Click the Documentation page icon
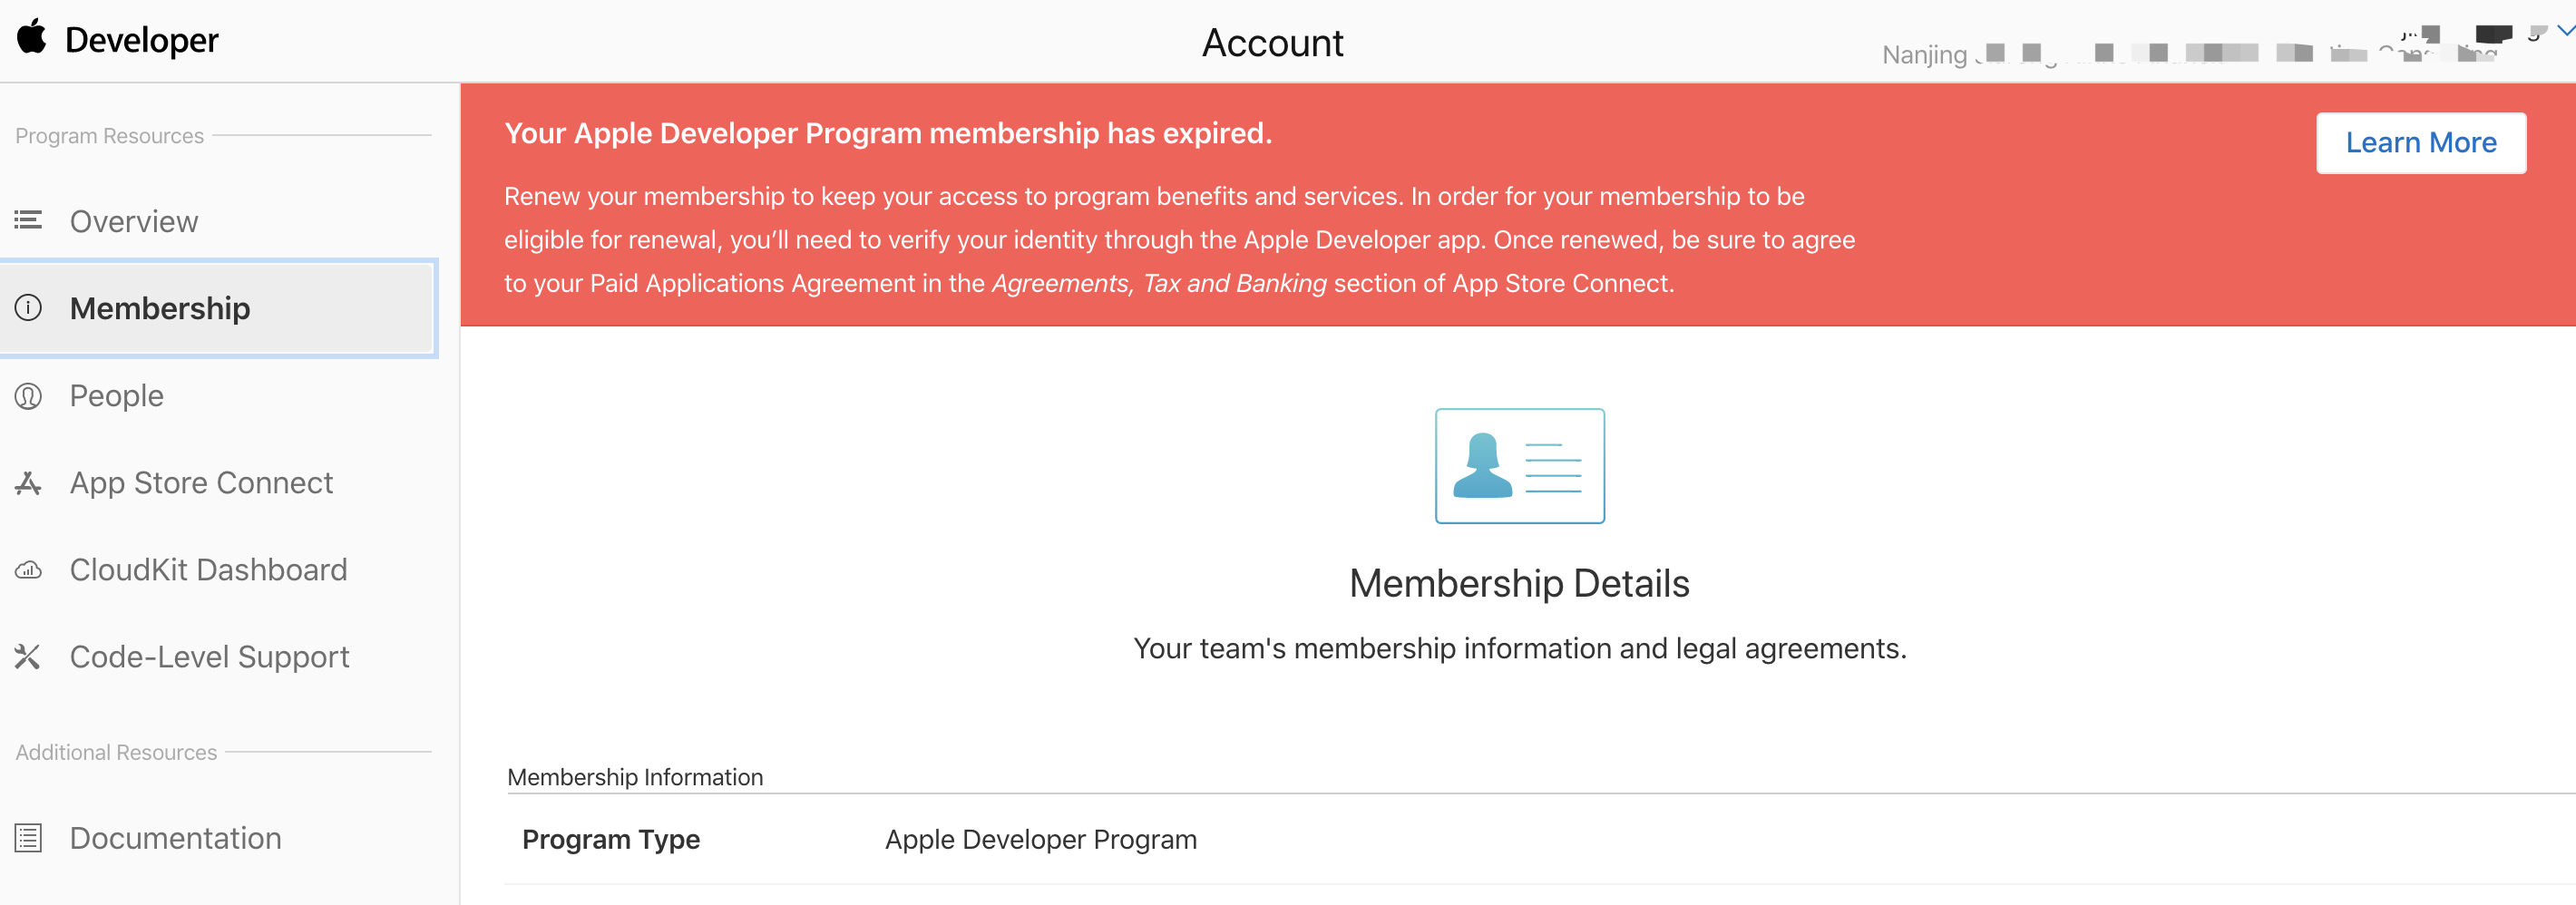2576x905 pixels. click(27, 837)
